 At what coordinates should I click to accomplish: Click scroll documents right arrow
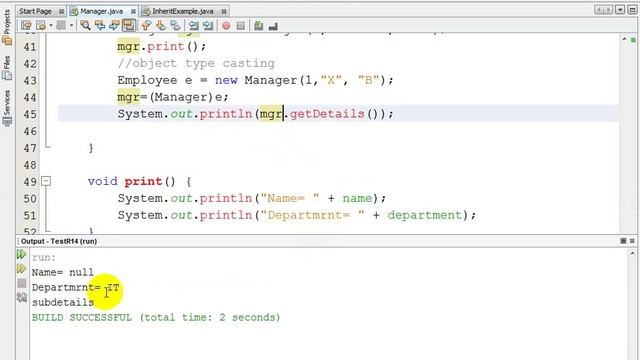609,9
